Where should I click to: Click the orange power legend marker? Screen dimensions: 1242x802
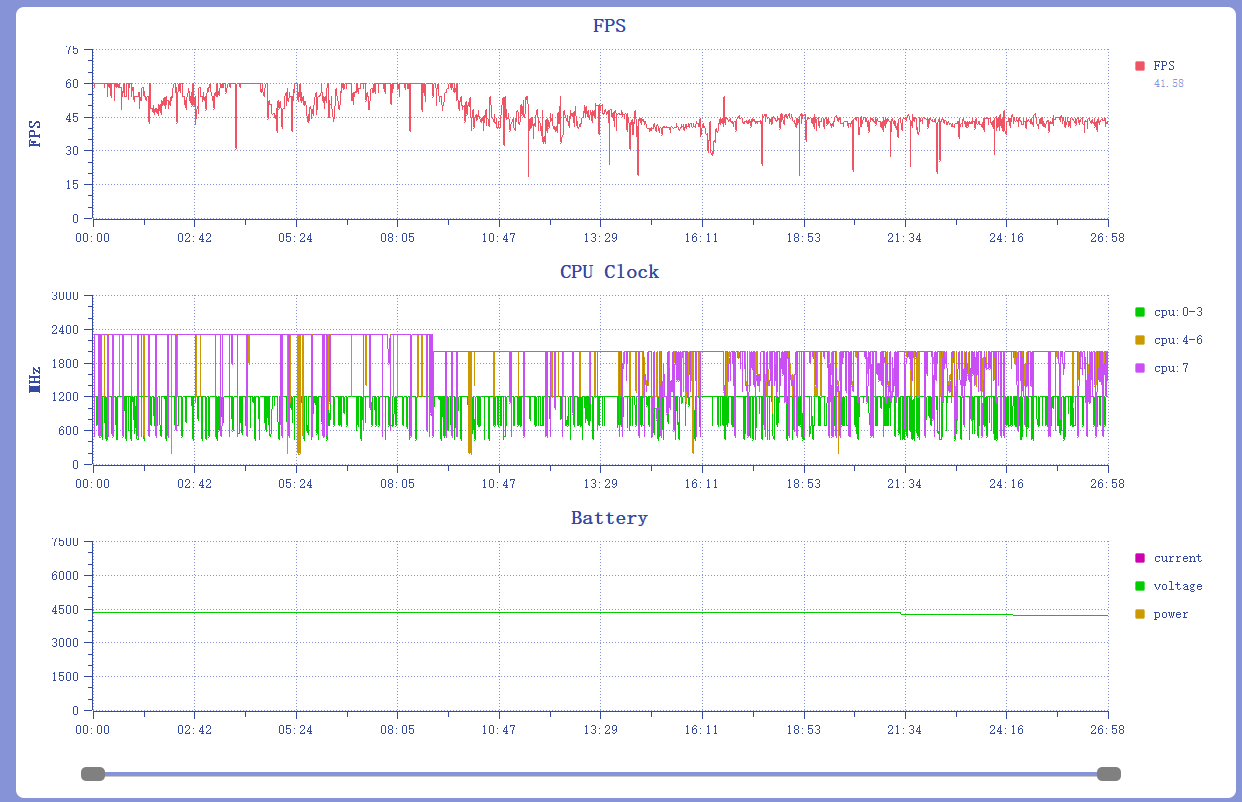coord(1140,614)
